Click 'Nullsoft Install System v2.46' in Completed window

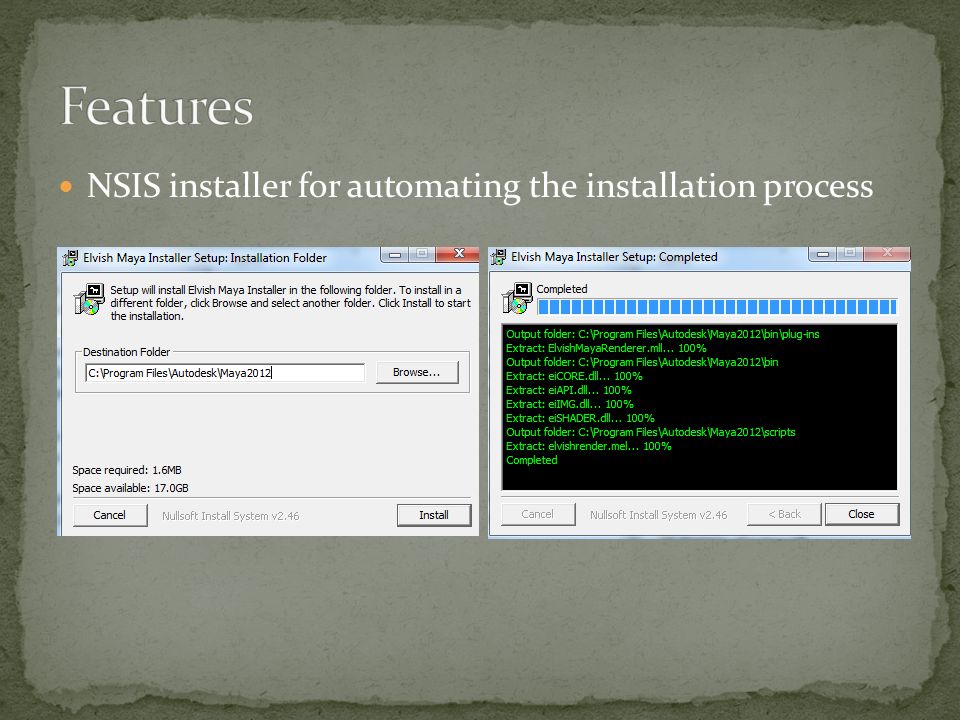(659, 516)
